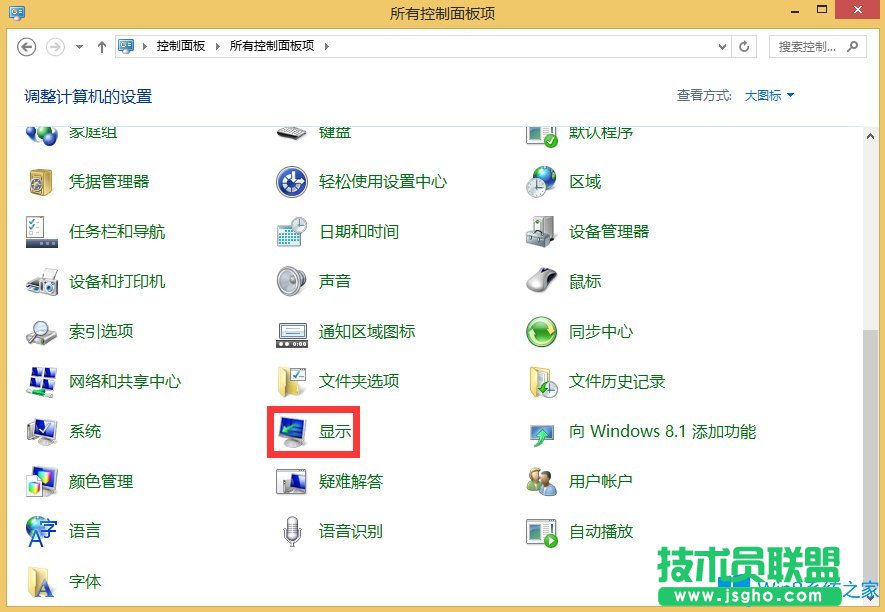Select 所有控制面板项 in the breadcrumb
This screenshot has height=612, width=885.
coord(270,46)
